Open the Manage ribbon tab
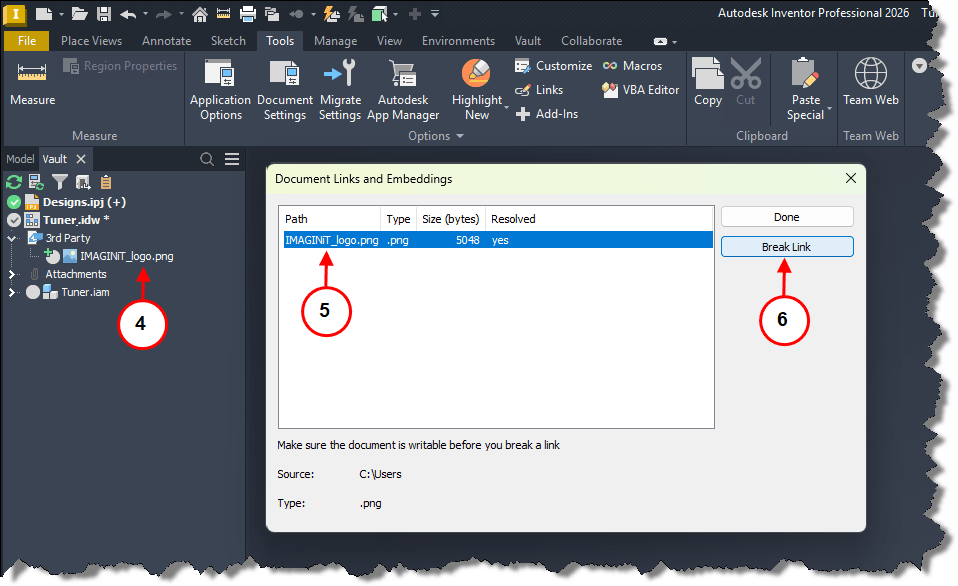958x586 pixels. pos(335,41)
